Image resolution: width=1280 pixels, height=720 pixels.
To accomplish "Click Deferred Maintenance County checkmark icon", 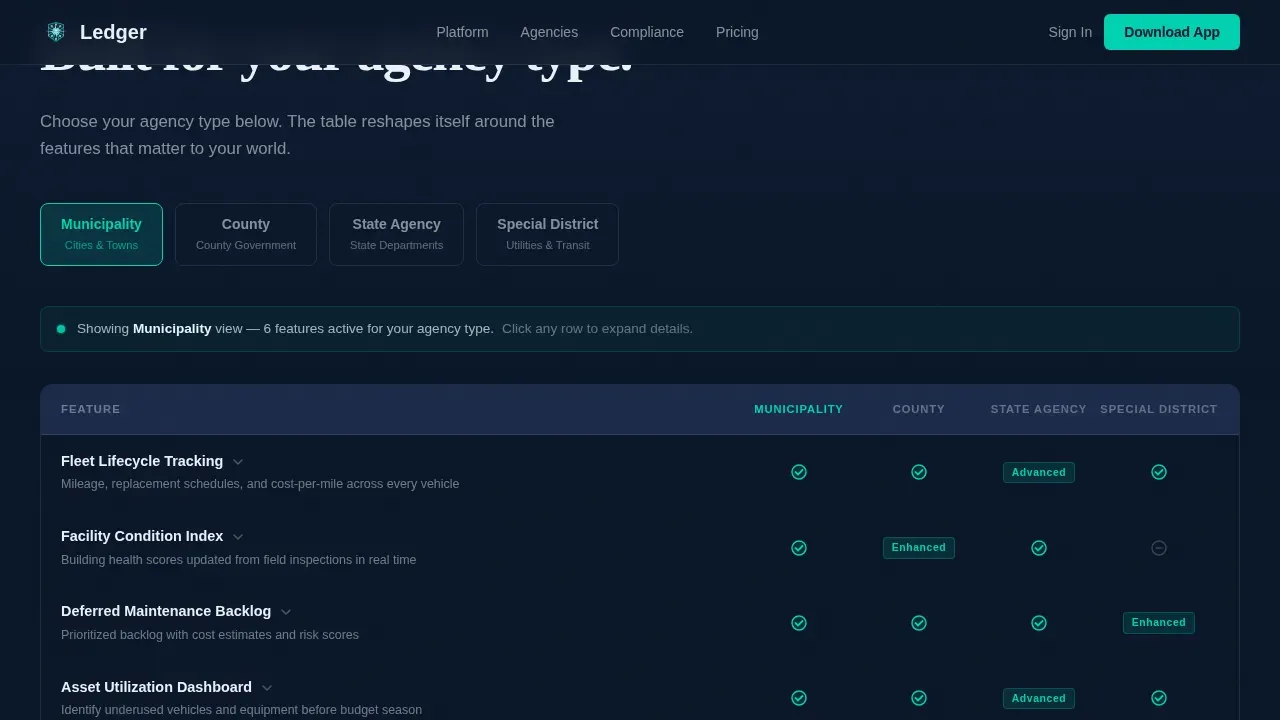I will point(919,623).
